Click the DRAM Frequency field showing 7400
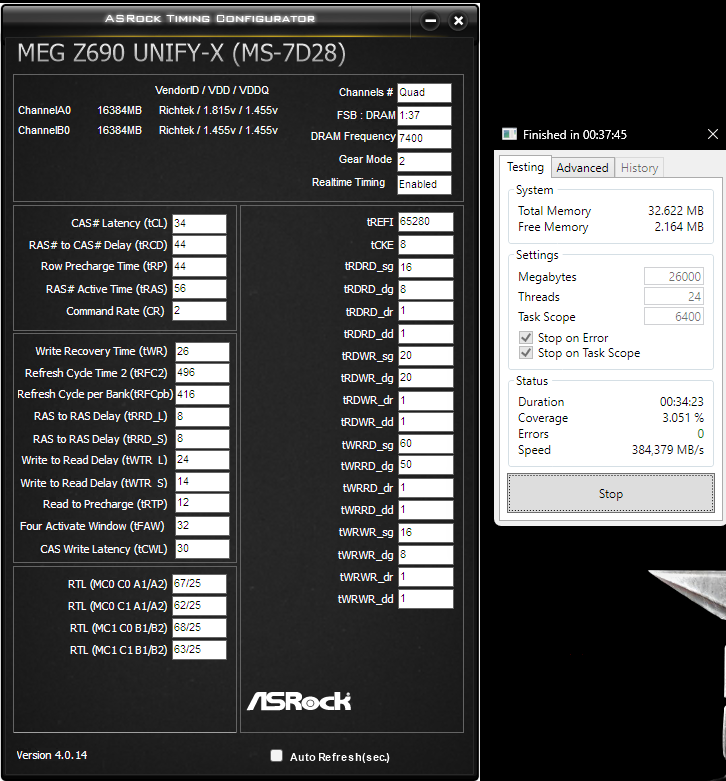 click(x=424, y=138)
